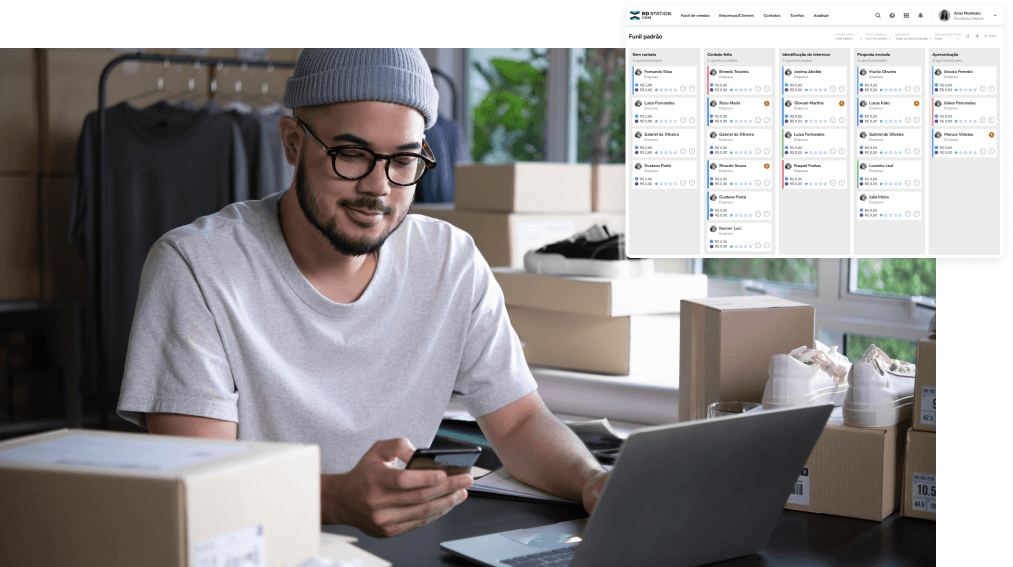Image resolution: width=1013 pixels, height=567 pixels.
Task: Open the Lucas Kato opportunity card
Action: 889,112
